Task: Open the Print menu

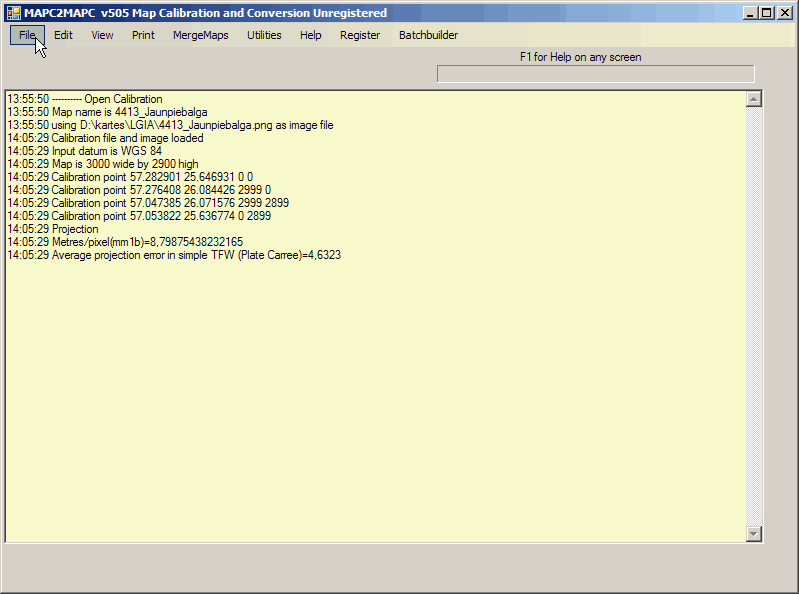Action: [143, 35]
